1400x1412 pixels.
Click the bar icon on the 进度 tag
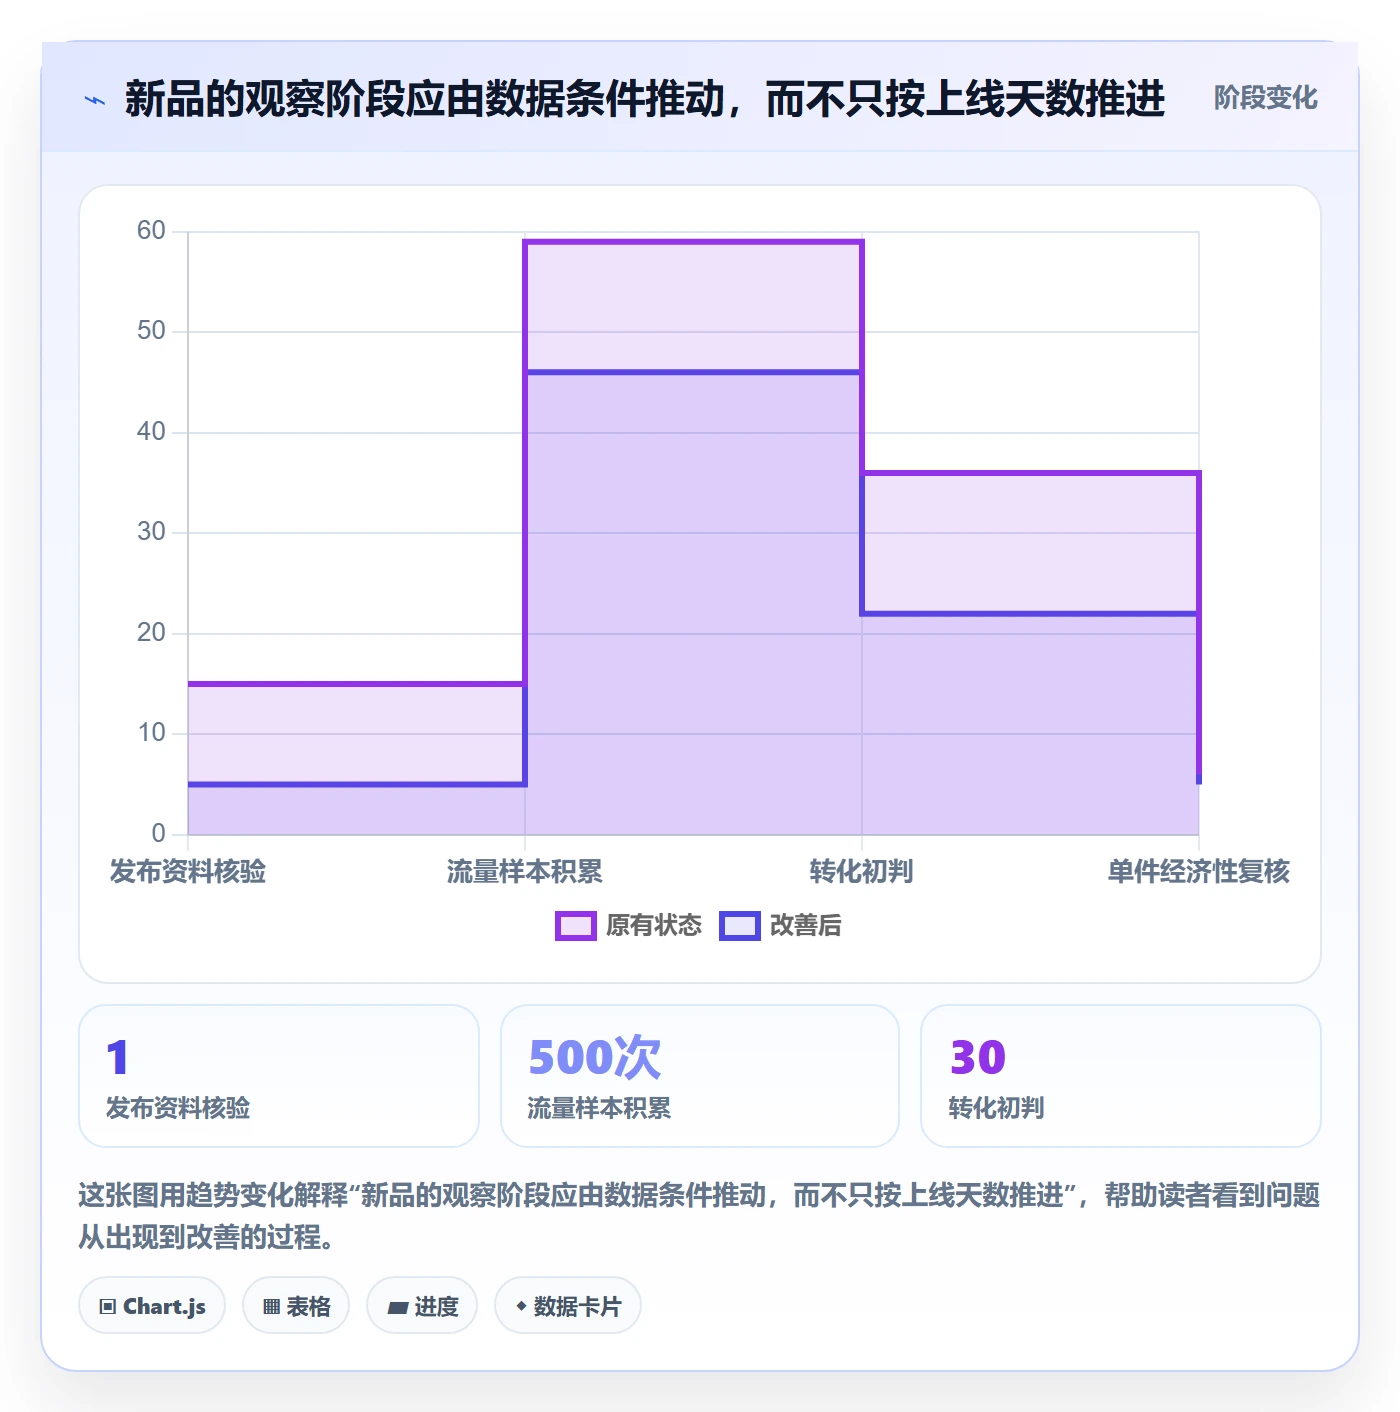tap(397, 1307)
